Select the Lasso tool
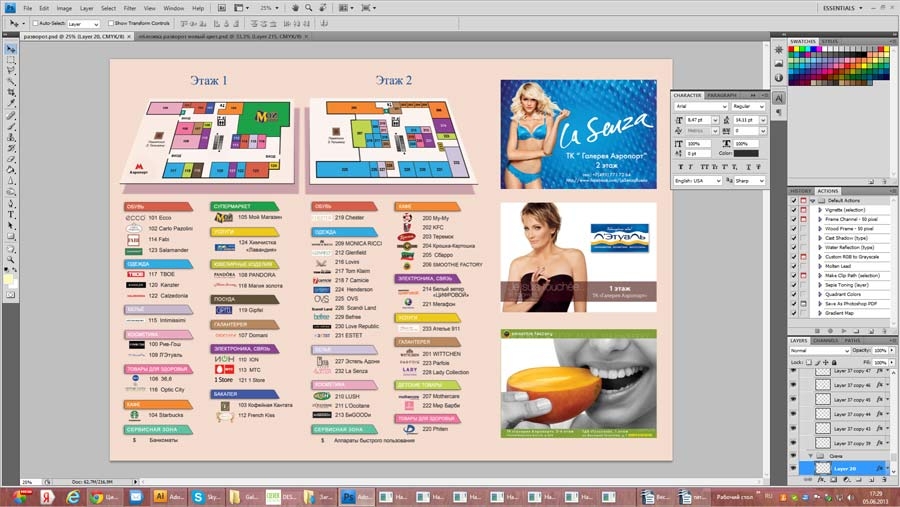Viewport: 900px width, 507px height. coord(10,71)
